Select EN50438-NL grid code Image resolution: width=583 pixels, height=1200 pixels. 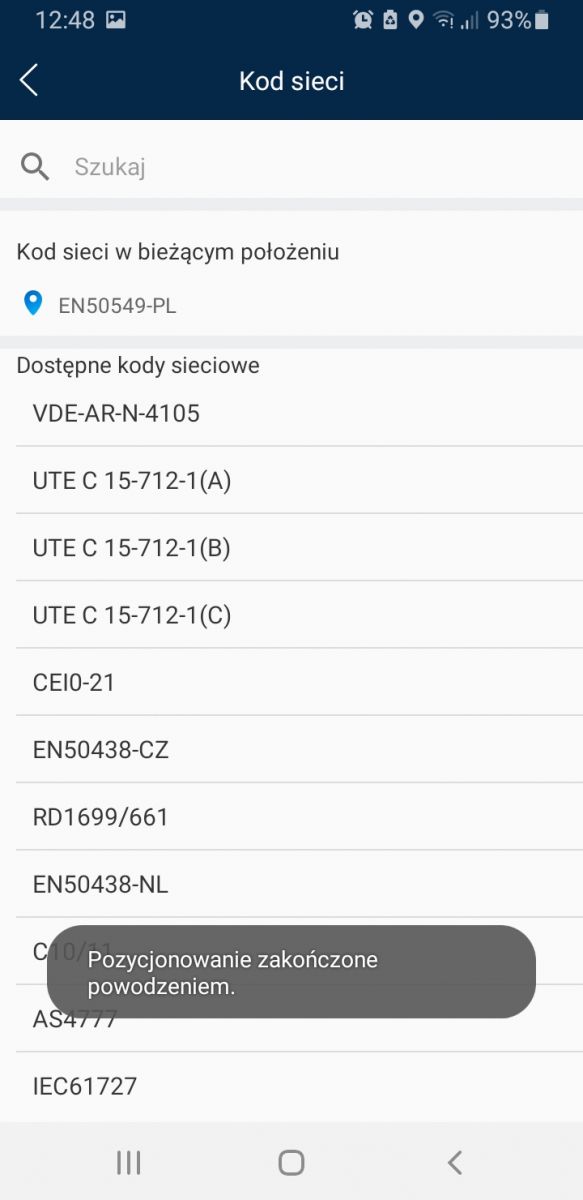click(299, 884)
